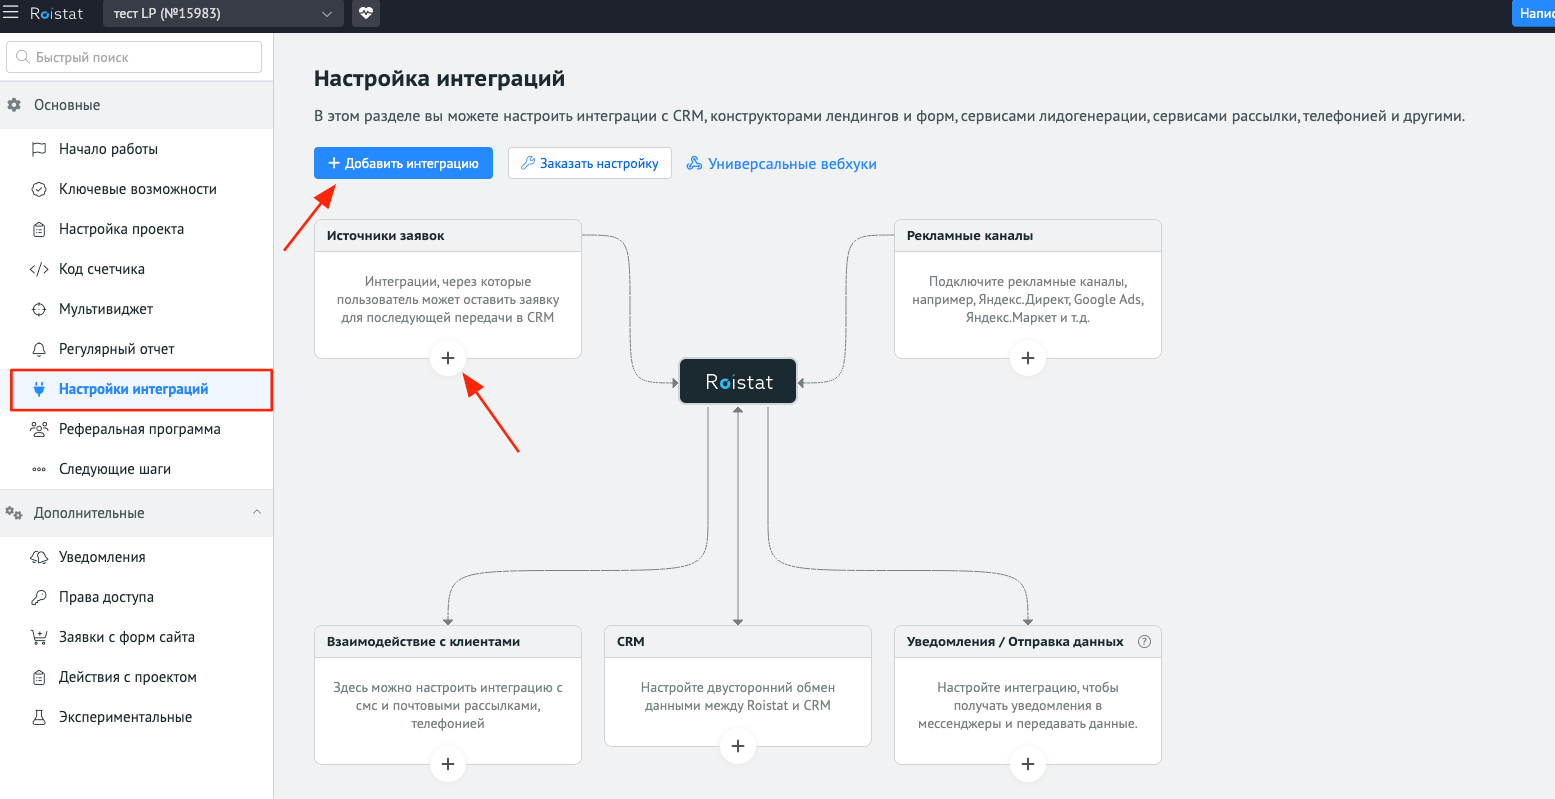Click the 'CRM' card title
This screenshot has width=1555, height=799.
coord(631,642)
